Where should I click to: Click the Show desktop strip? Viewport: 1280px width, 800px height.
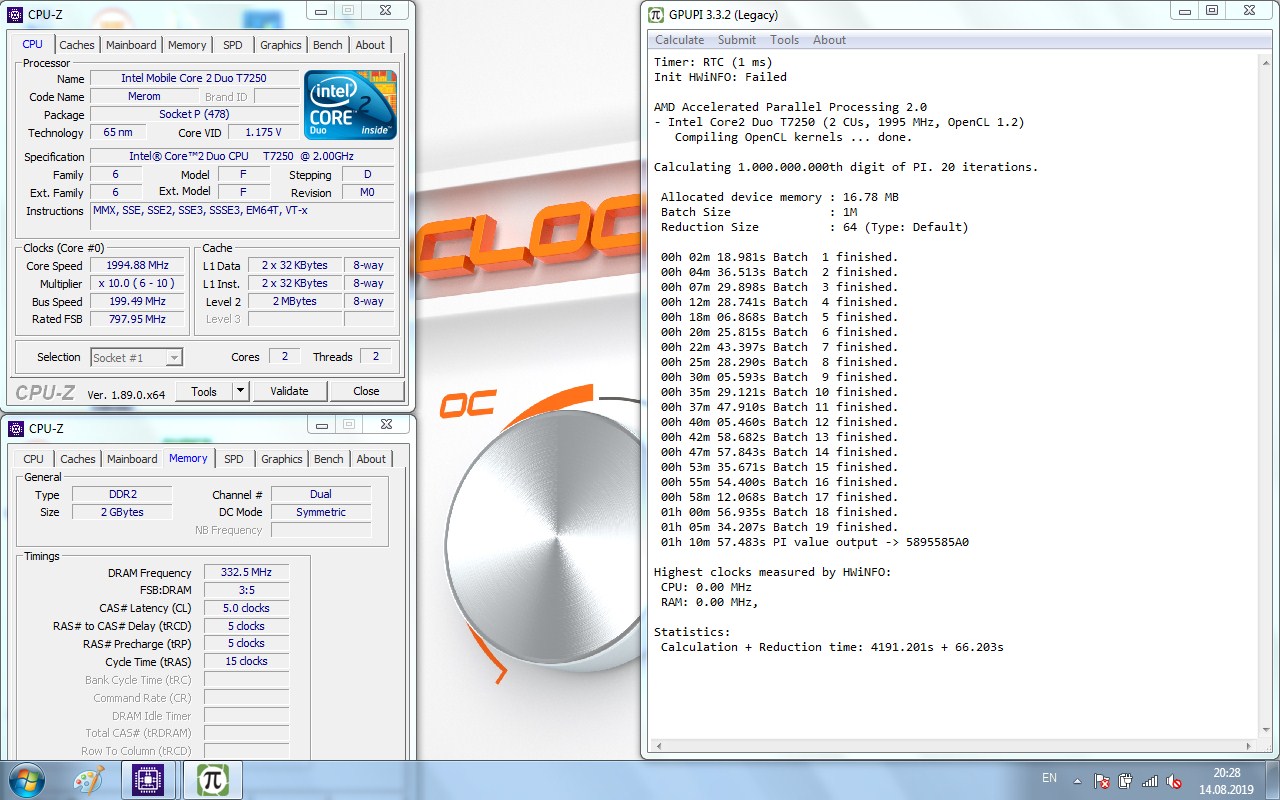(x=1272, y=780)
